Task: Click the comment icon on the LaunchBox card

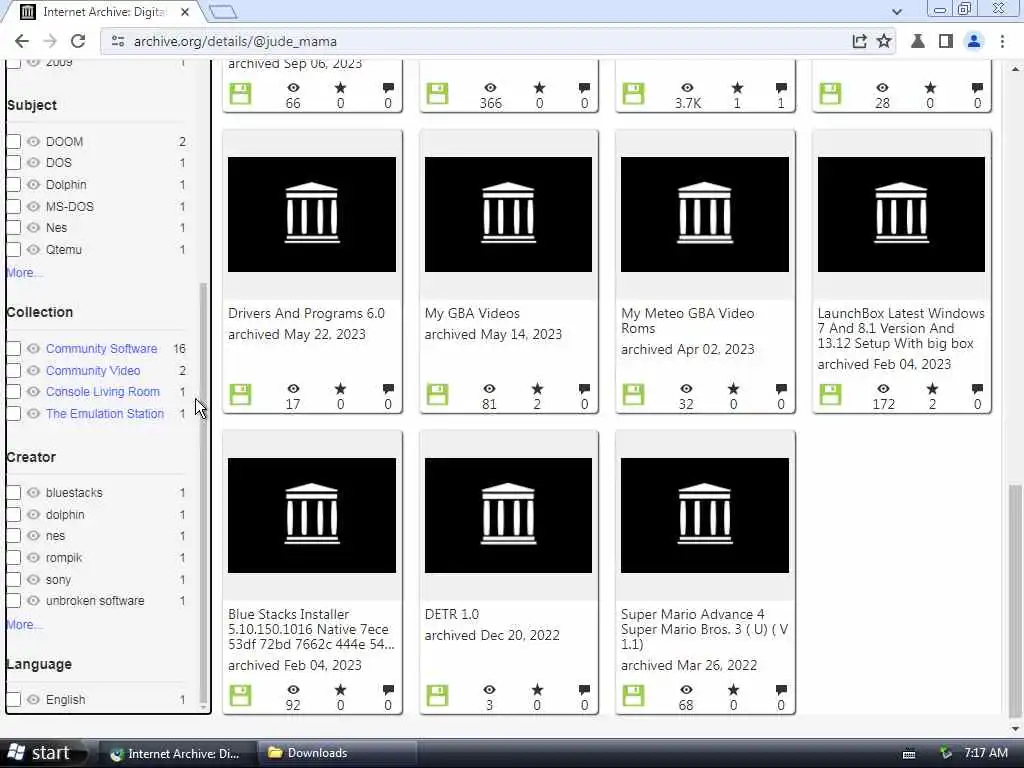Action: (x=977, y=389)
